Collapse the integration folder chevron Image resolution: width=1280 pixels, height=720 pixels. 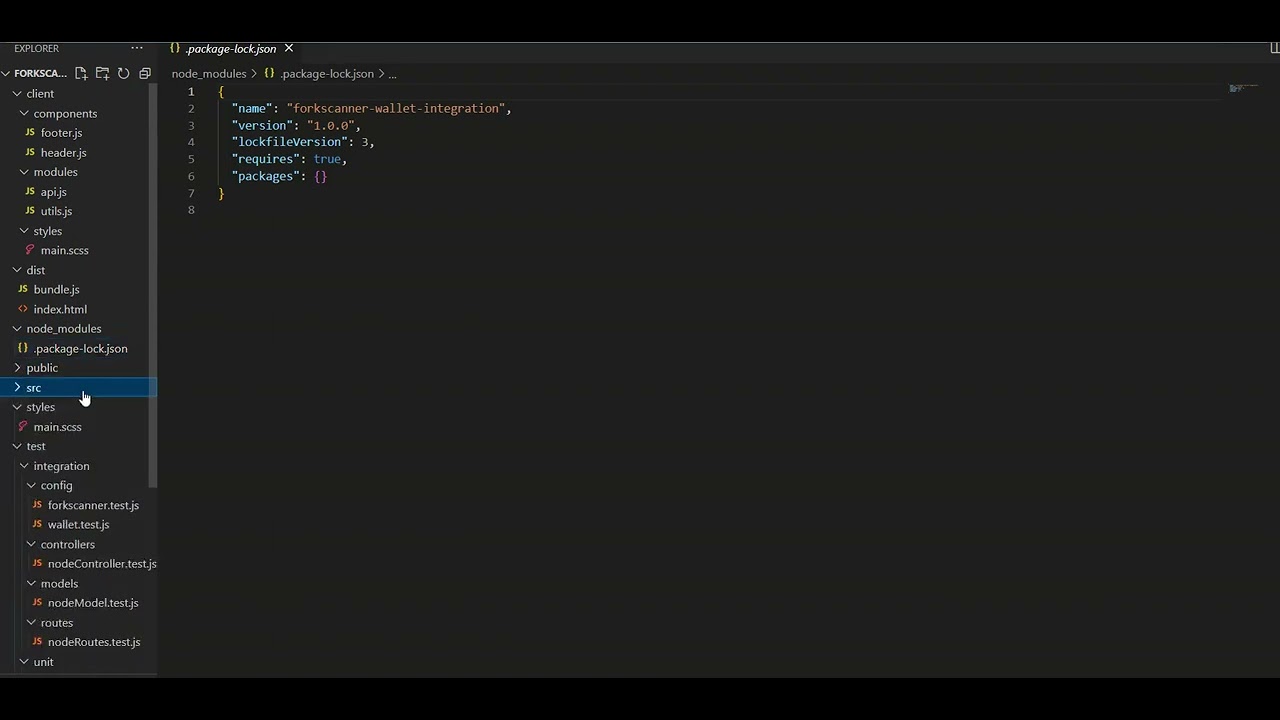(x=24, y=466)
